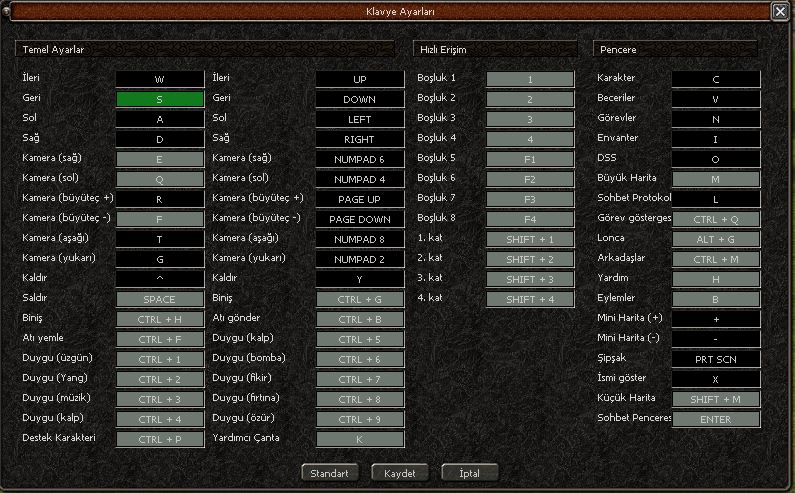Screen dimensions: 795x493
Task: Select the green S key field for Geri
Action: click(159, 99)
